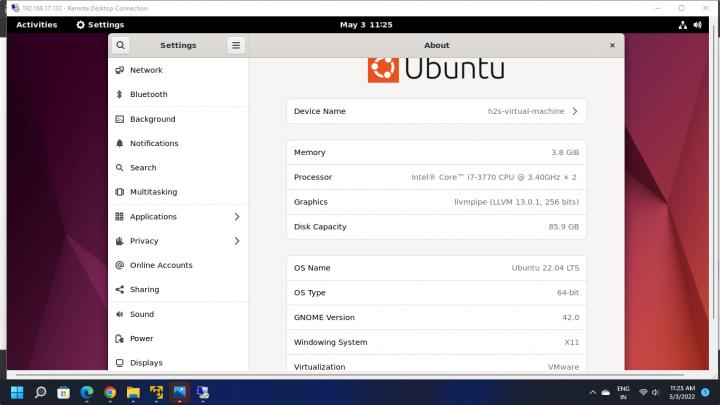
Task: Open the Activities overview
Action: (37, 25)
